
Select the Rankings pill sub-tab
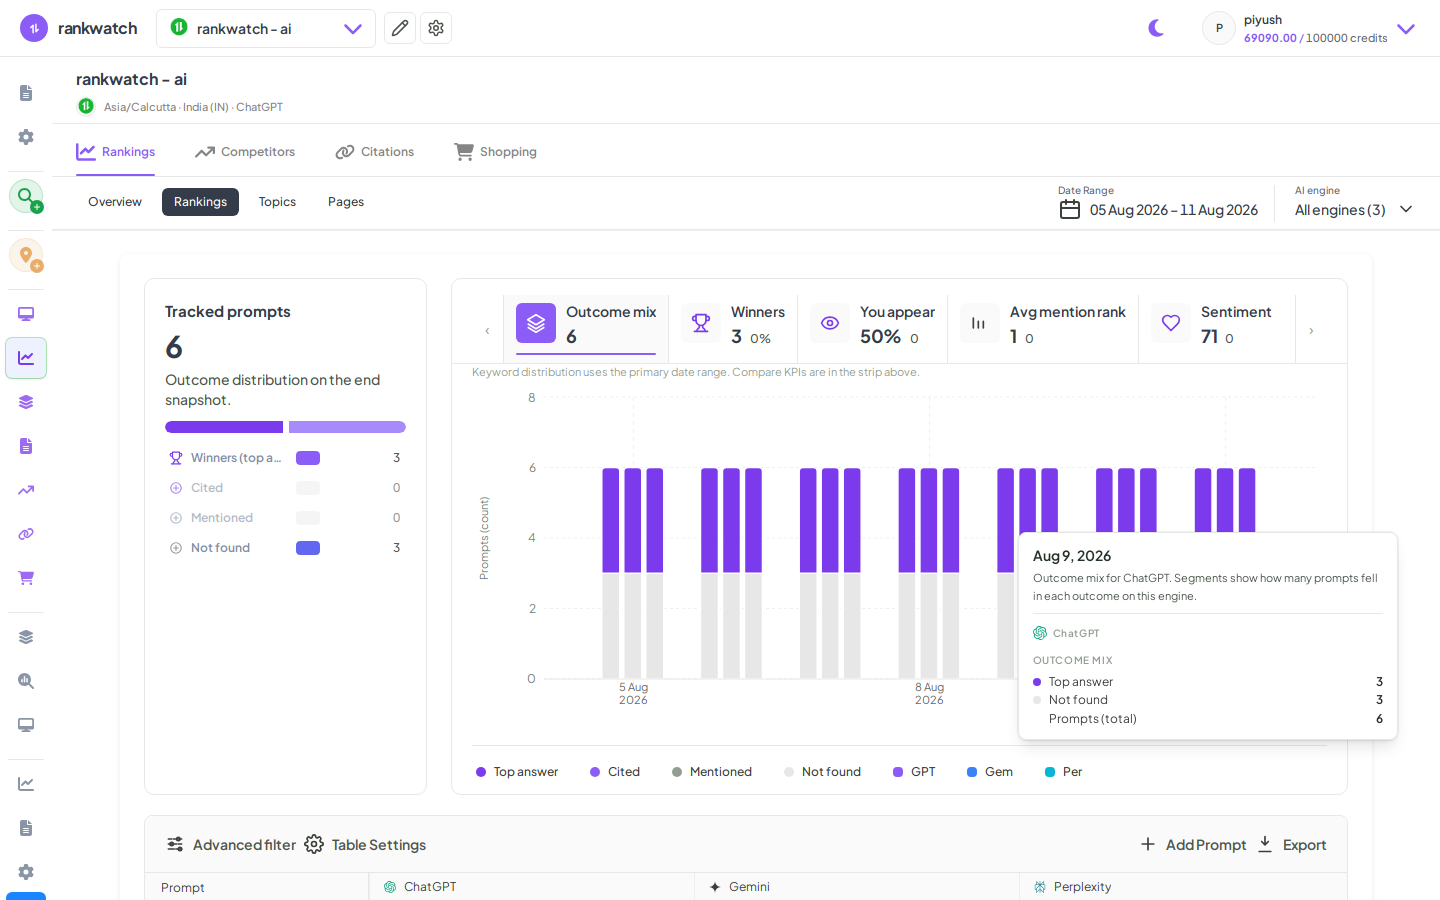(x=200, y=202)
